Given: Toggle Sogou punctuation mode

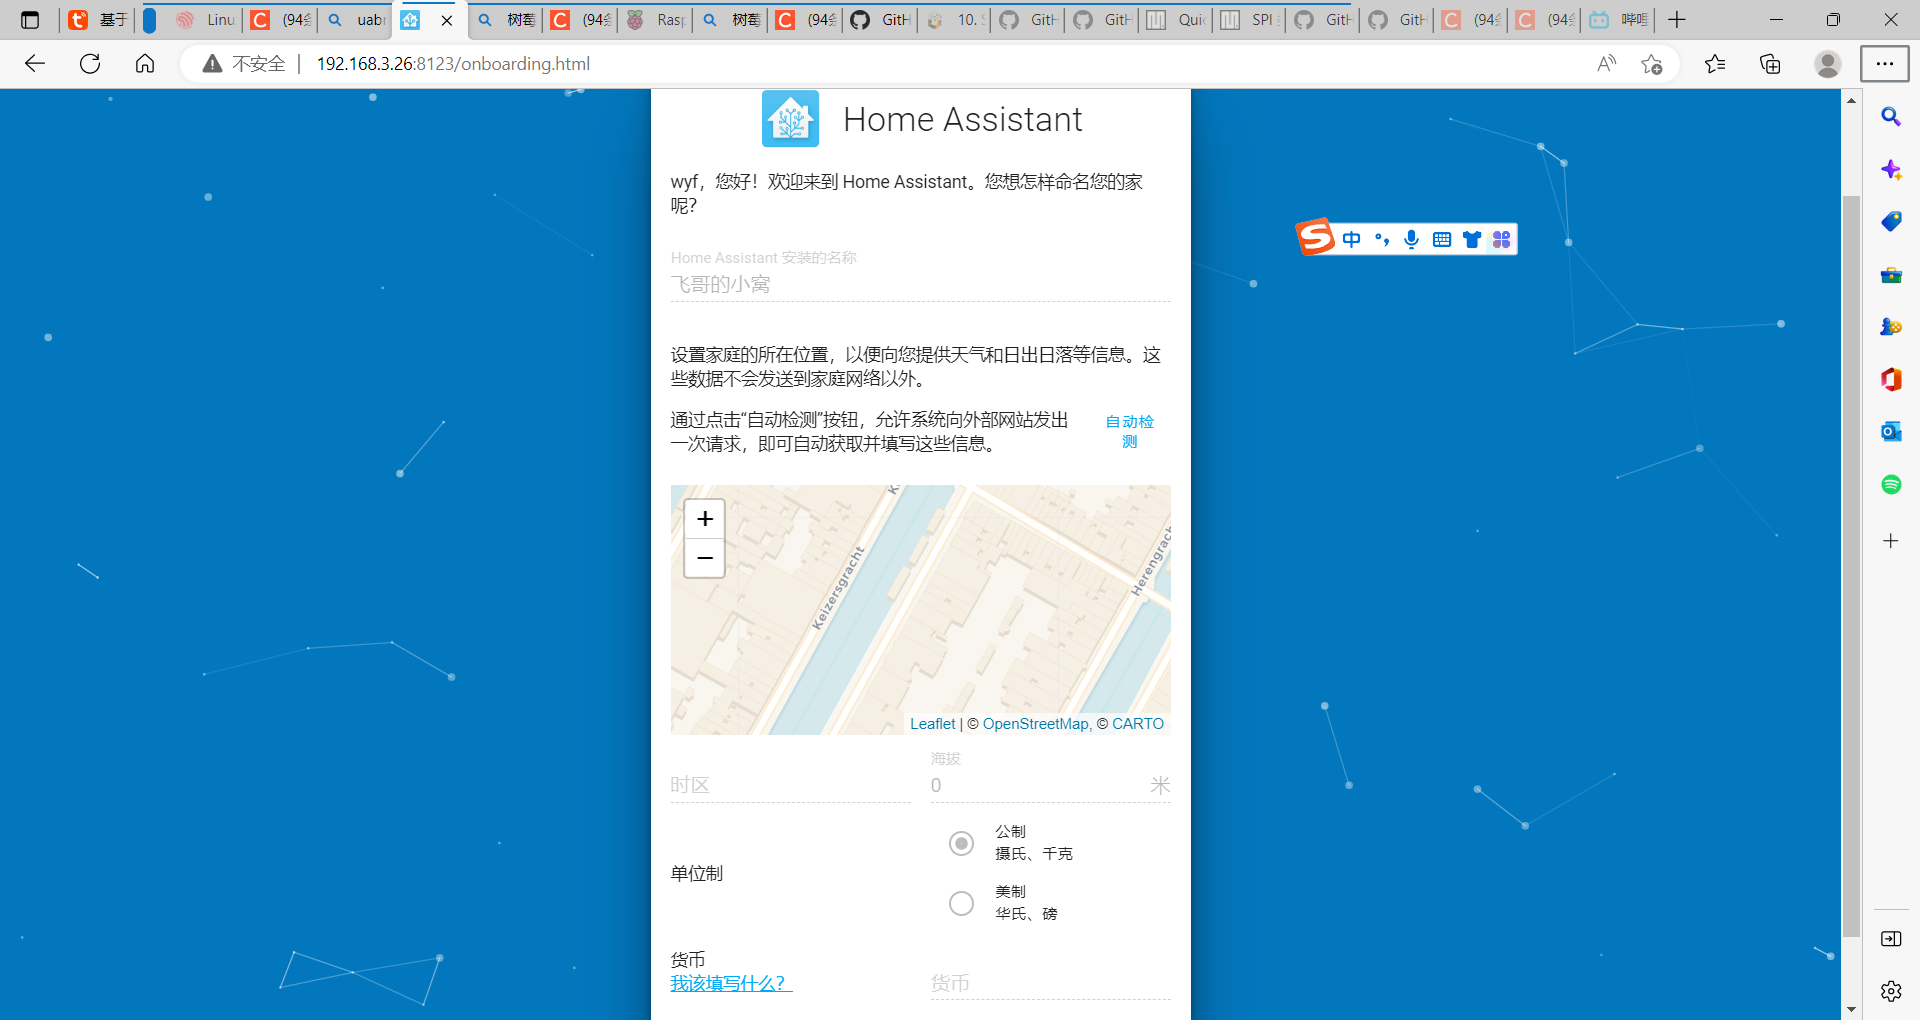Looking at the screenshot, I should pos(1381,239).
